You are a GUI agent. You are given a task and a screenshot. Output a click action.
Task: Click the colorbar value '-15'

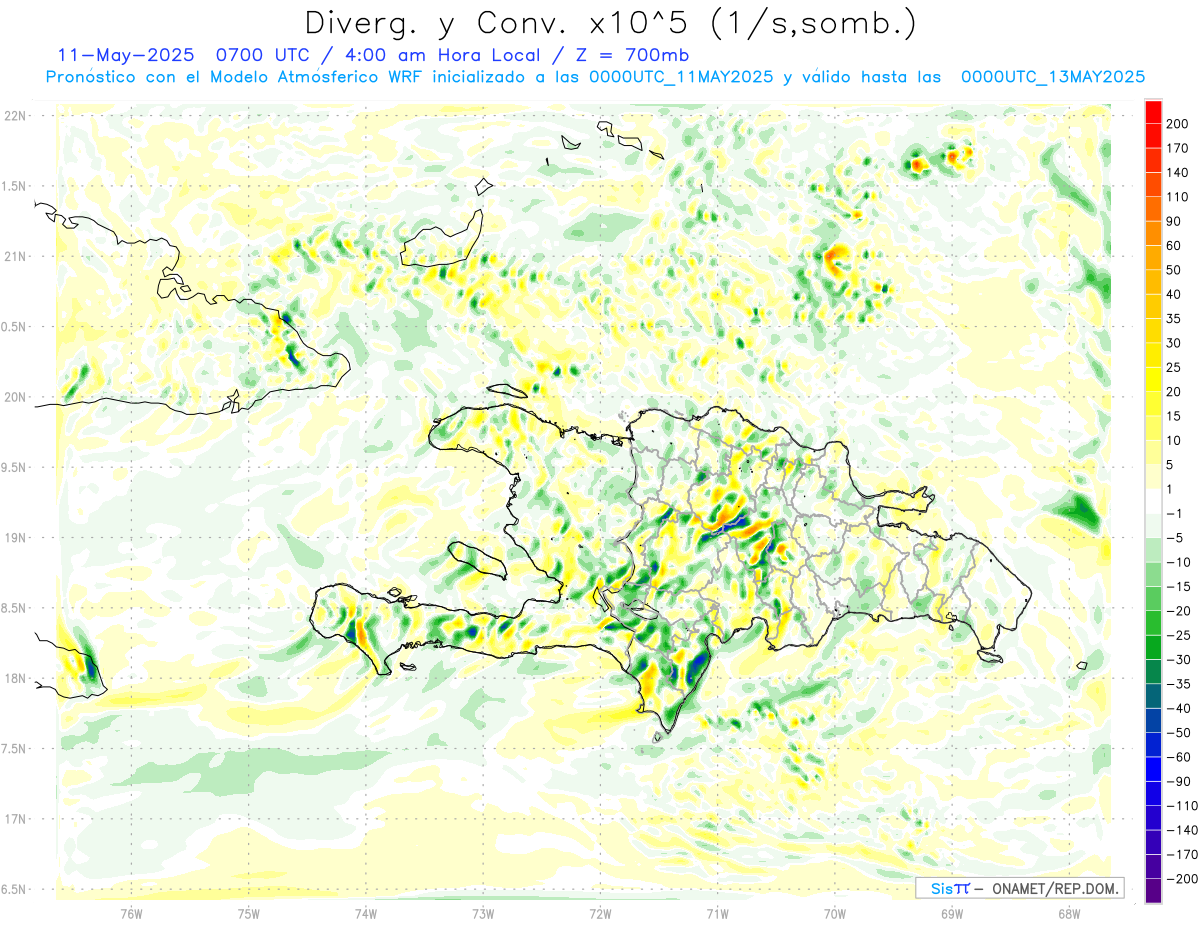point(1178,586)
